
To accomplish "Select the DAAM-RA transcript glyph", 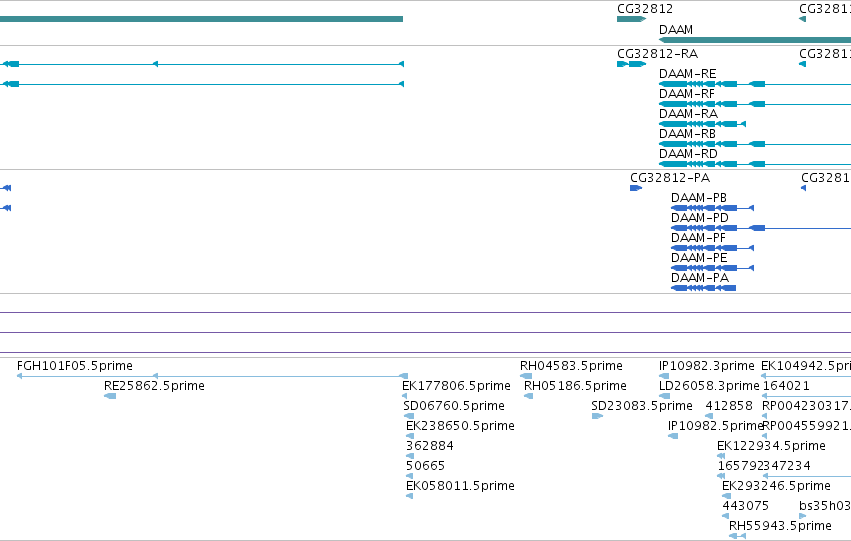I will coord(702,124).
